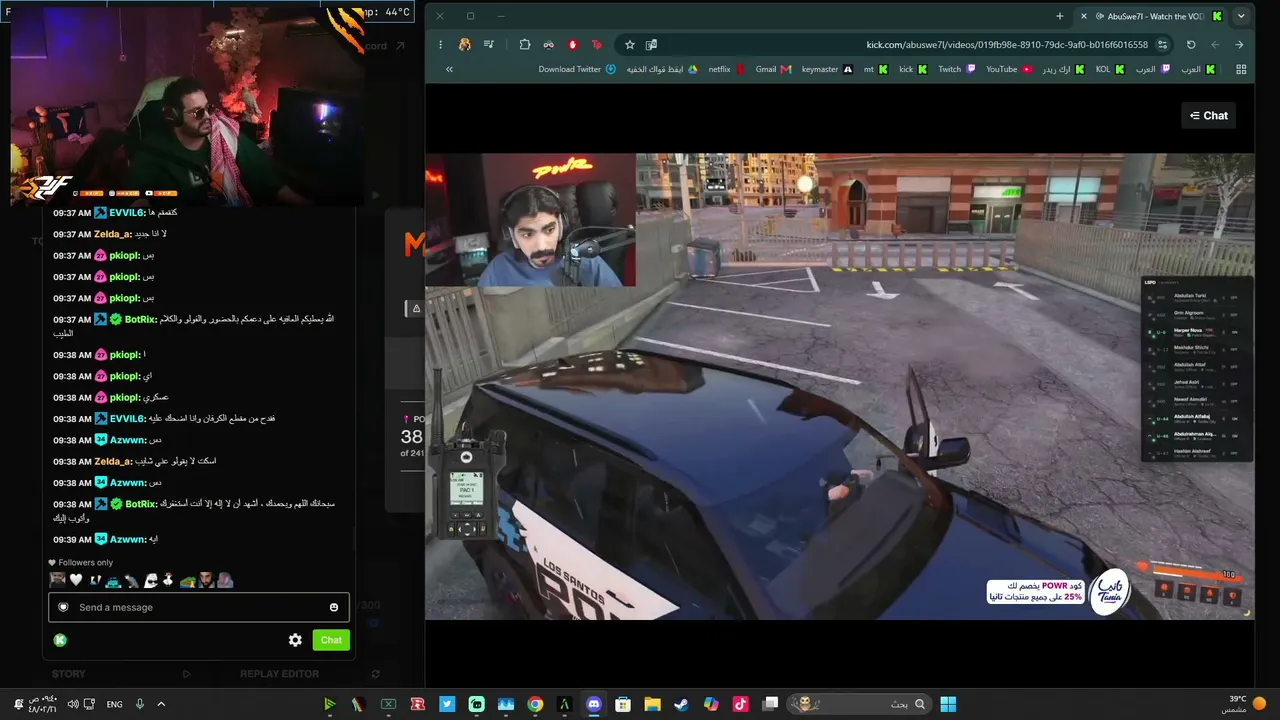Click the Followers only label
The image size is (1280, 720).
click(85, 563)
